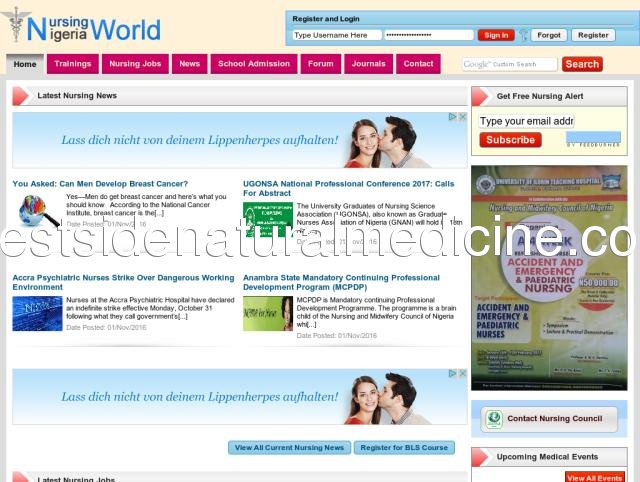Focus the Google Custom Search box
This screenshot has width=640, height=482.
click(x=510, y=64)
